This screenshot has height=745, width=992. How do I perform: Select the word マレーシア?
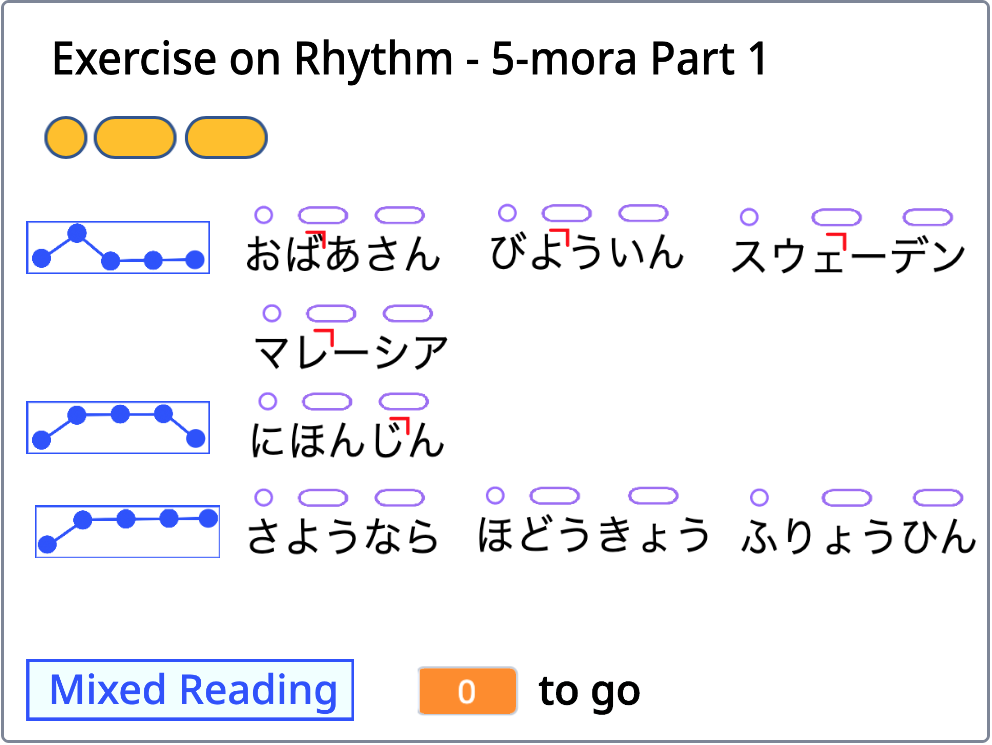351,351
